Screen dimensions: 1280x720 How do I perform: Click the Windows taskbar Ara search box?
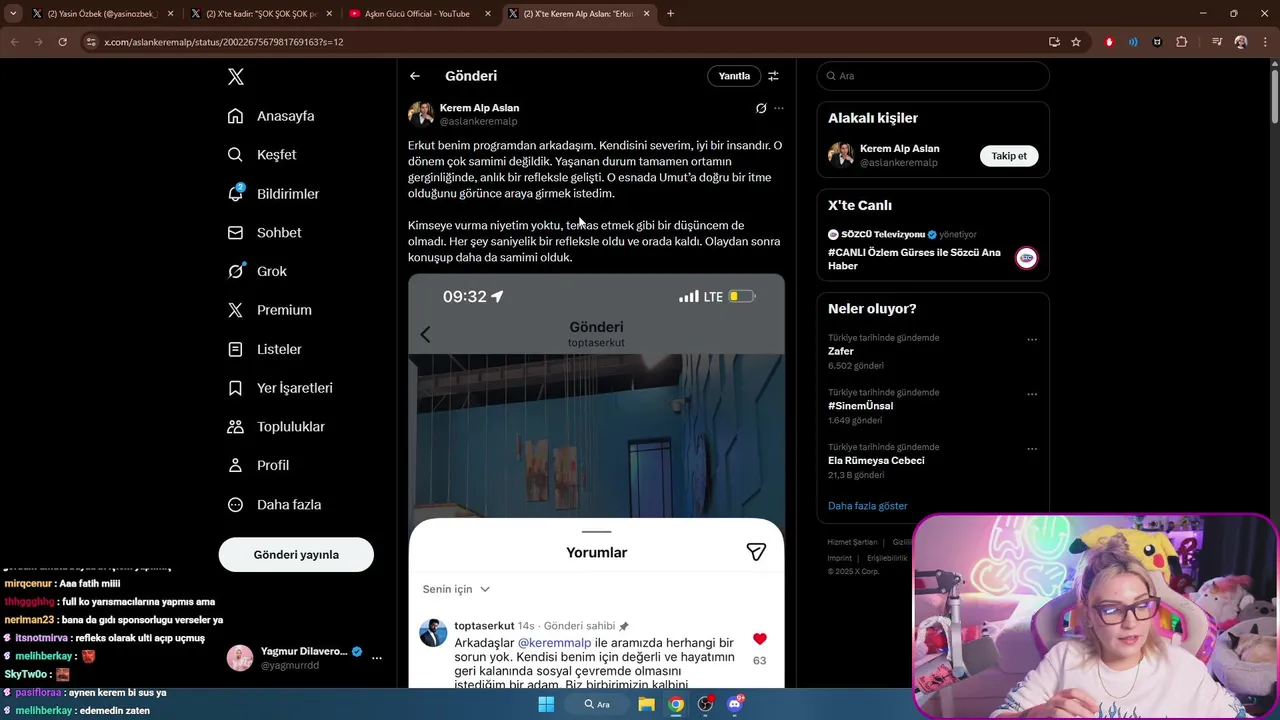click(x=597, y=704)
